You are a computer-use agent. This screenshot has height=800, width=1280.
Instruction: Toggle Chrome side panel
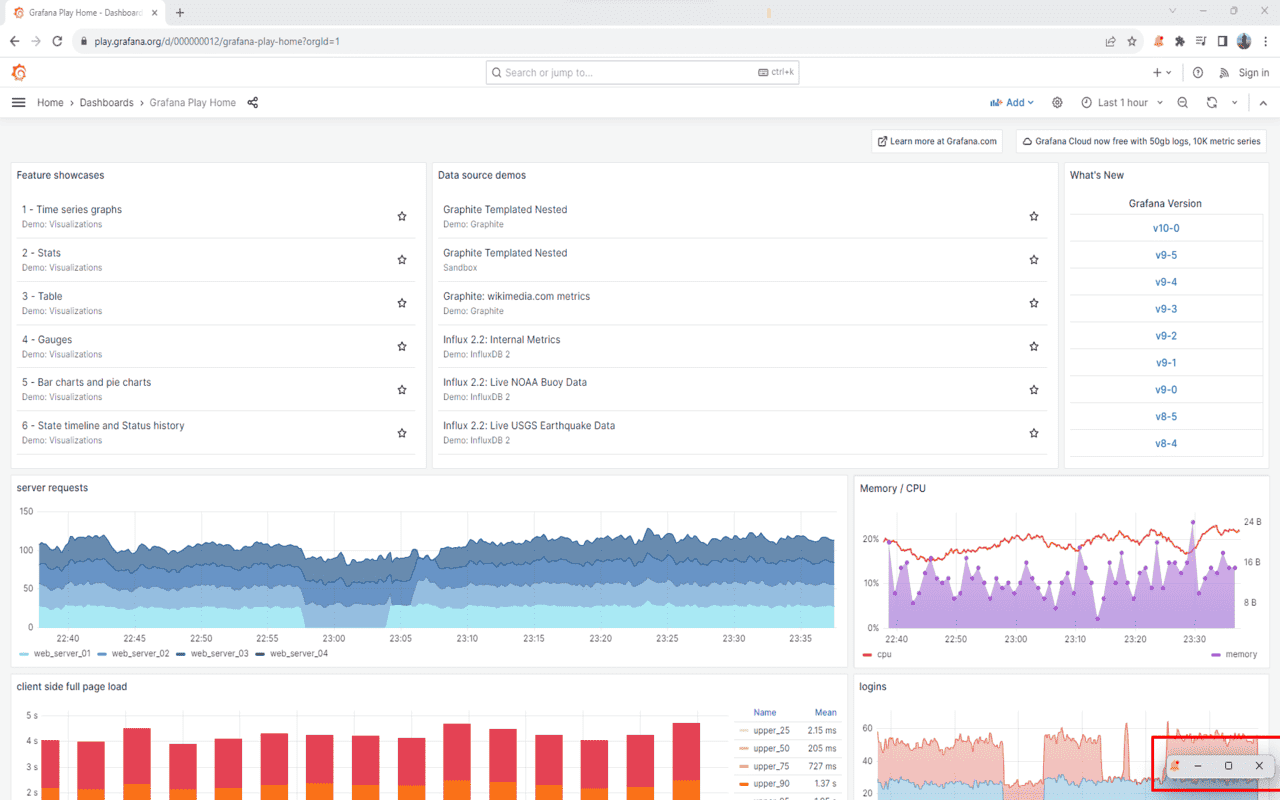click(x=1222, y=41)
